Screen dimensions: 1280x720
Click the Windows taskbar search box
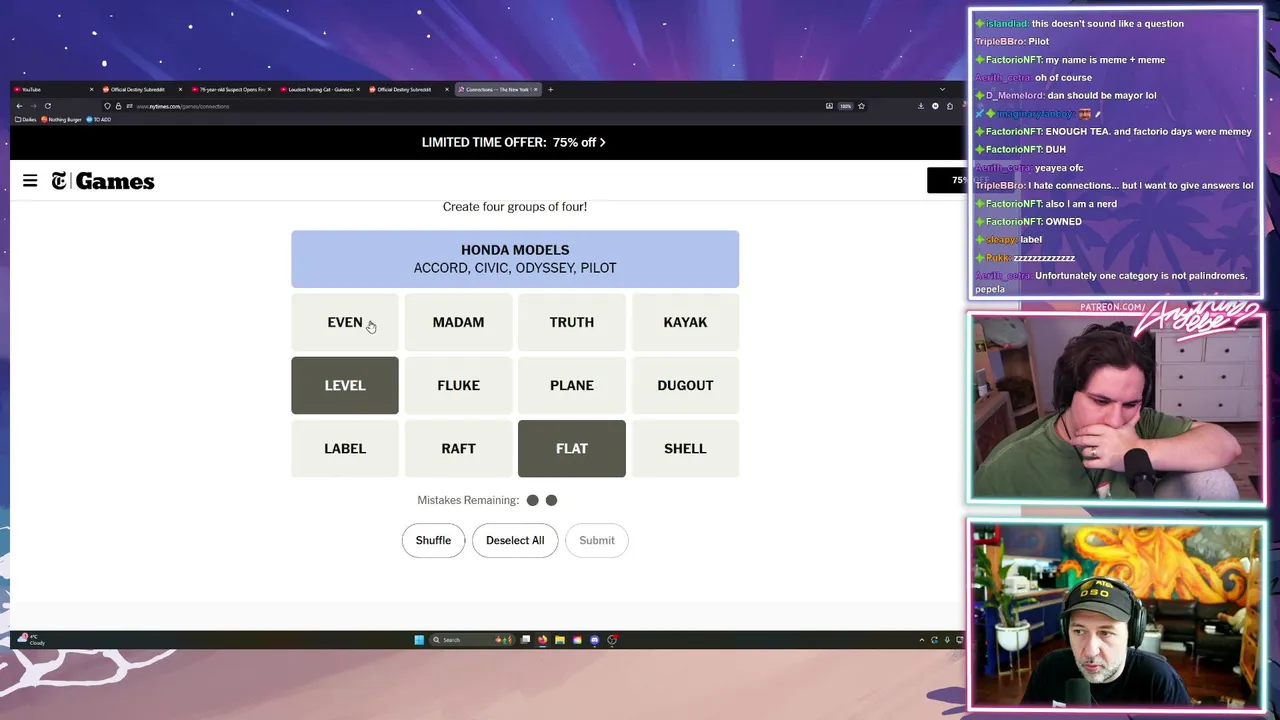471,640
